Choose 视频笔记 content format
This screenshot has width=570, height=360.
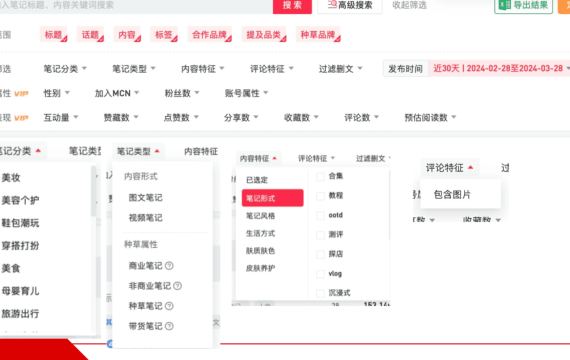click(x=145, y=217)
